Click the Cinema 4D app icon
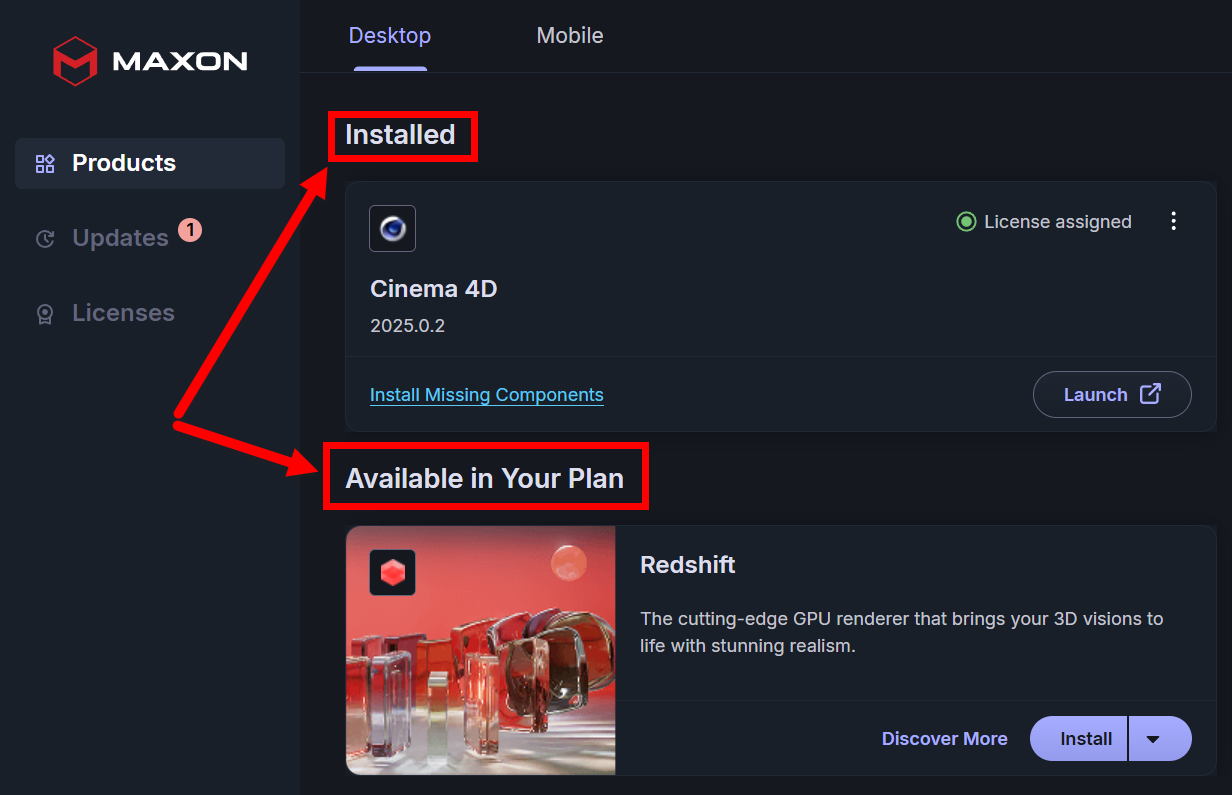 point(392,228)
